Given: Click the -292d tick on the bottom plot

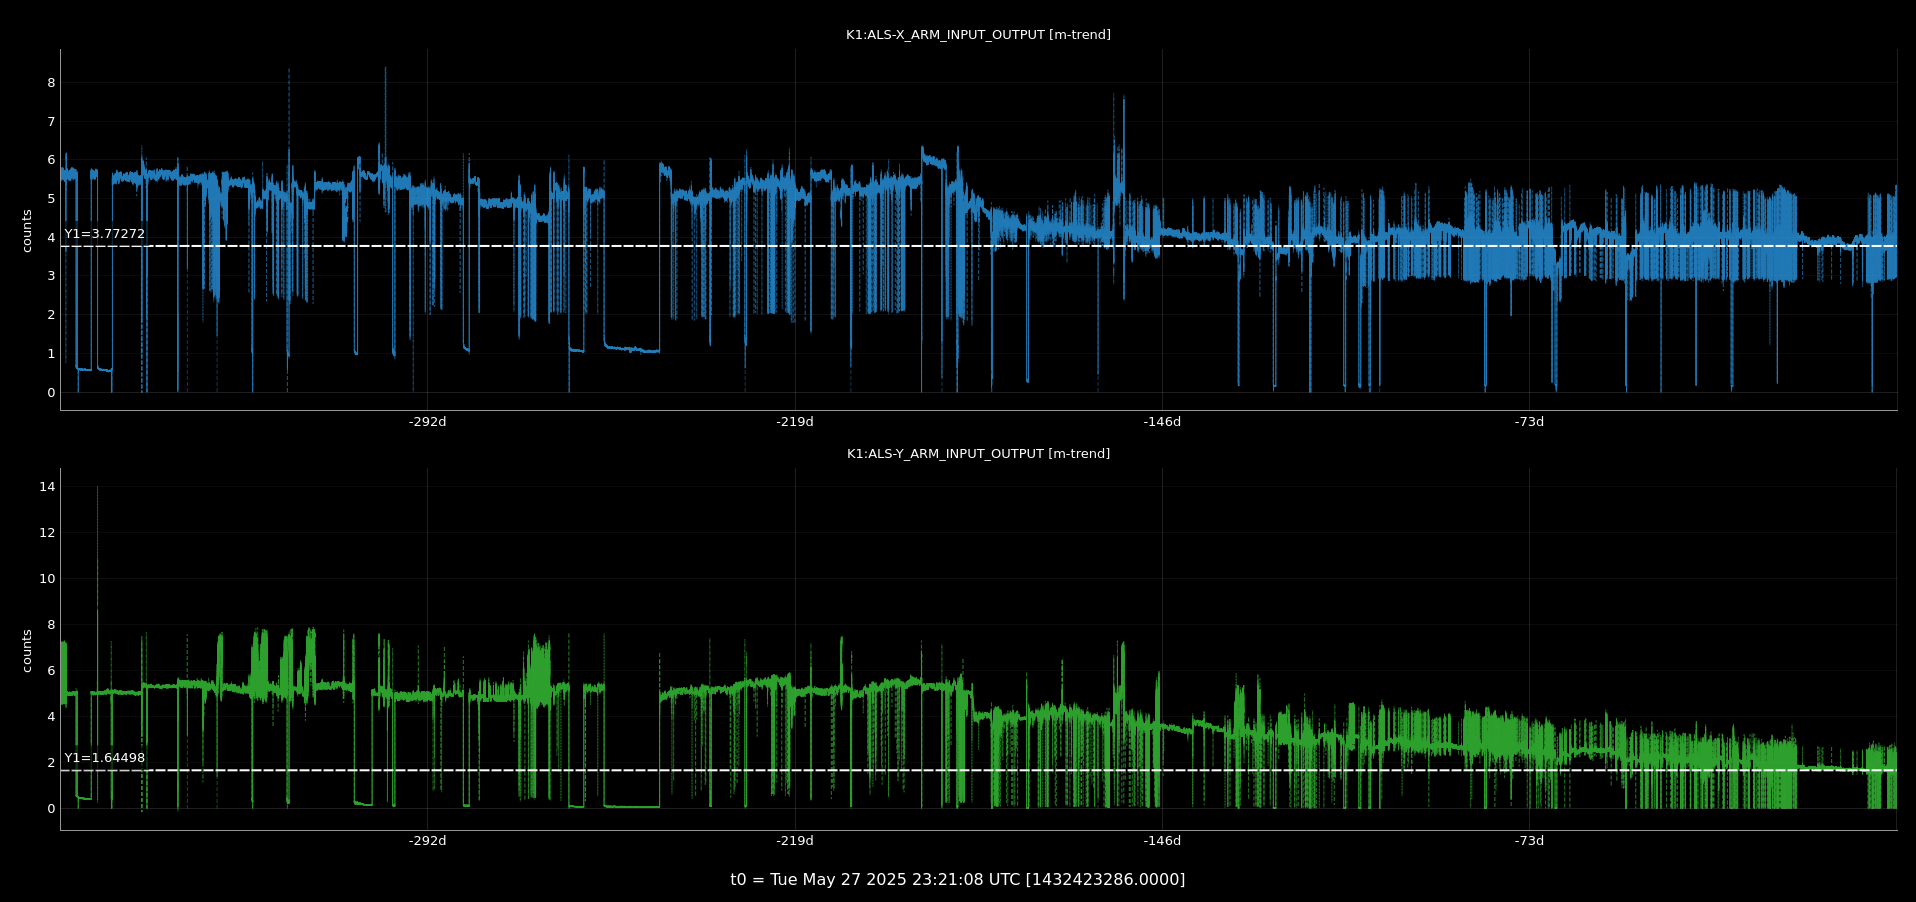Looking at the screenshot, I should tap(427, 841).
